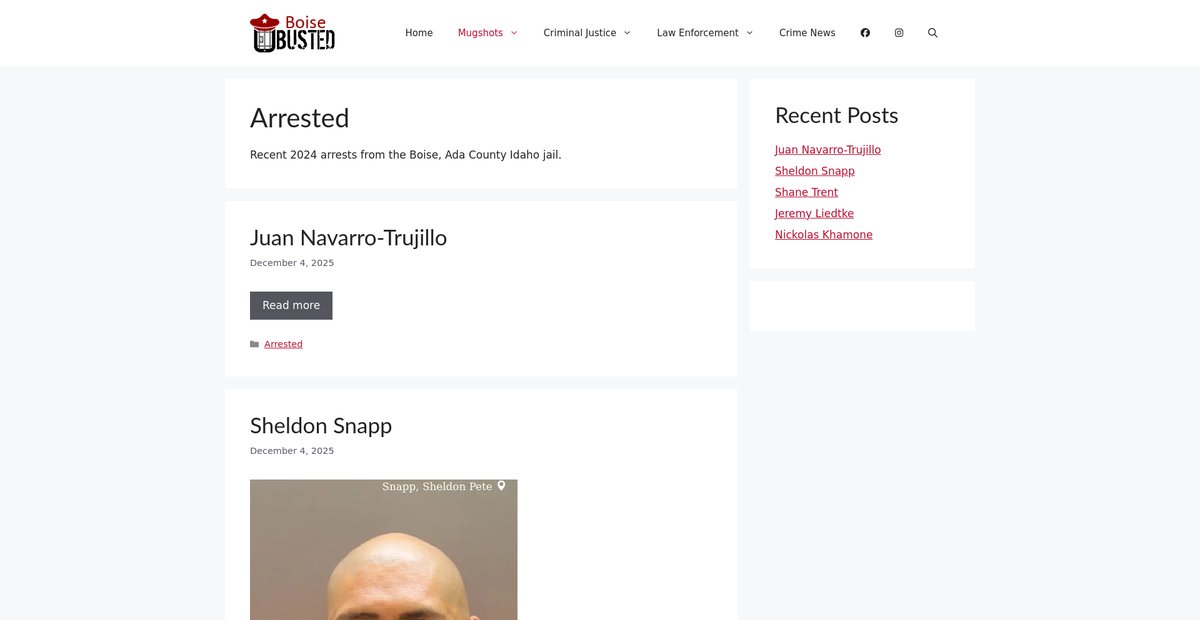Open the Mugshots menu item
Screen dimensions: 1200x620
point(480,33)
